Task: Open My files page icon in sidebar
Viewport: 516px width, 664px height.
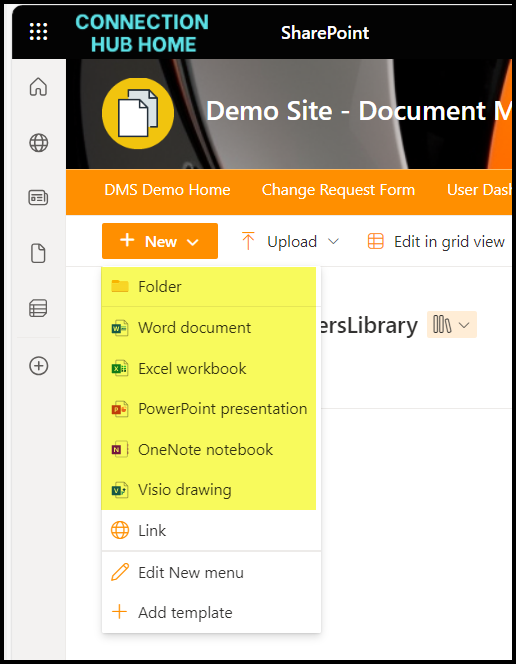Action: 38,253
